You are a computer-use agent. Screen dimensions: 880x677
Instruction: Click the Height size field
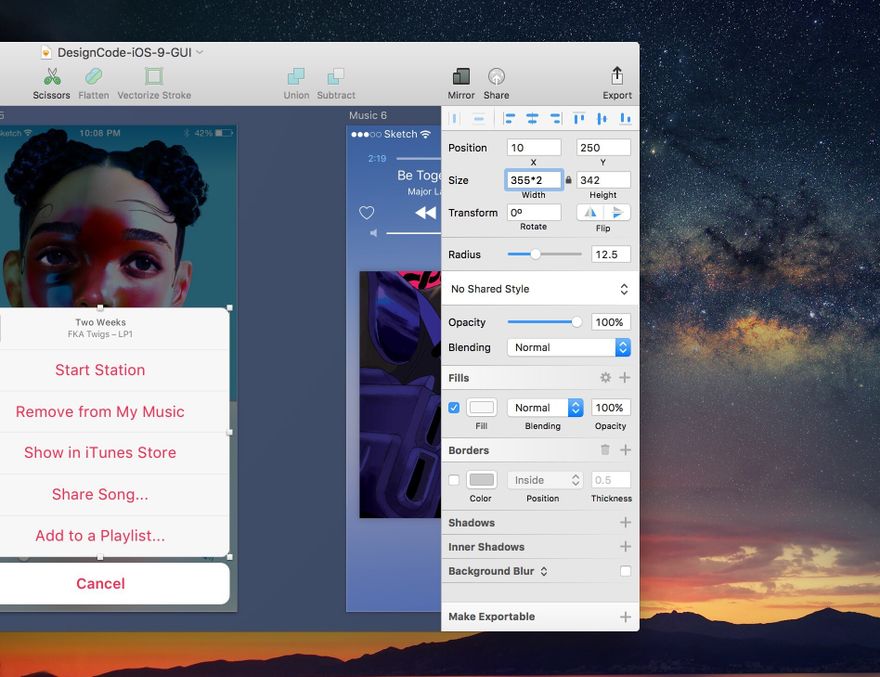point(603,180)
